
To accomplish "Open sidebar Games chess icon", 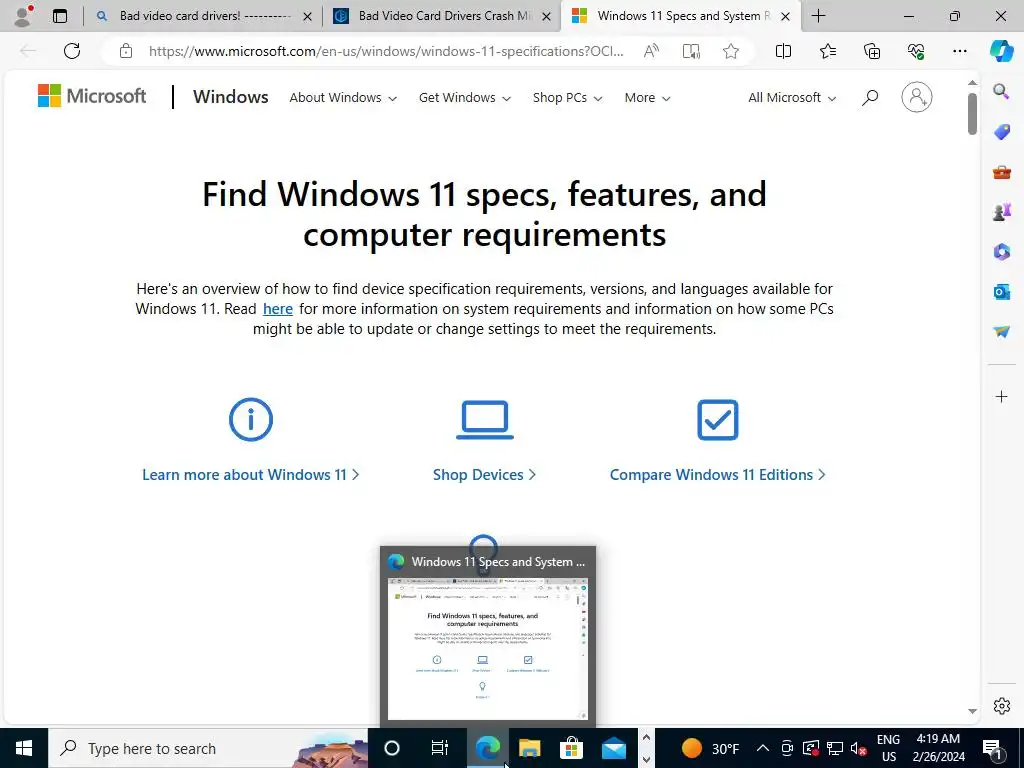I will coord(1001,212).
